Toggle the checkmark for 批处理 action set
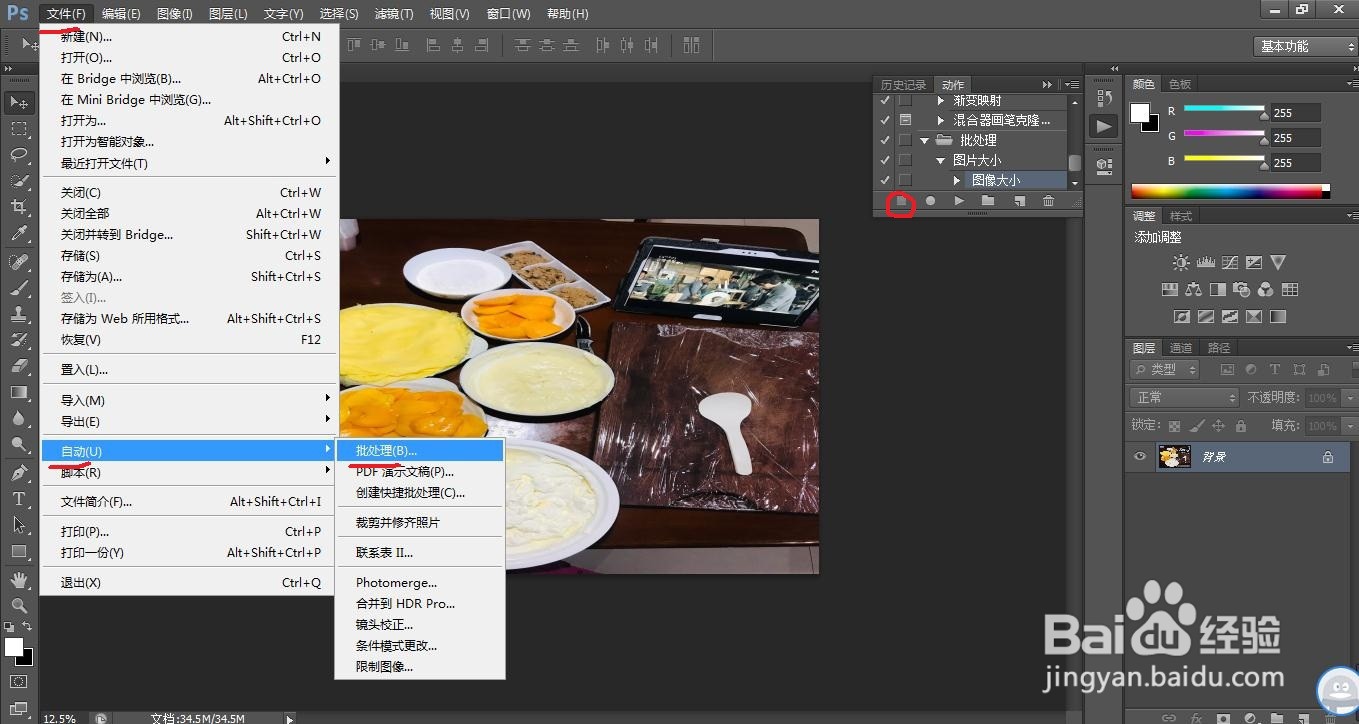1359x724 pixels. [885, 140]
